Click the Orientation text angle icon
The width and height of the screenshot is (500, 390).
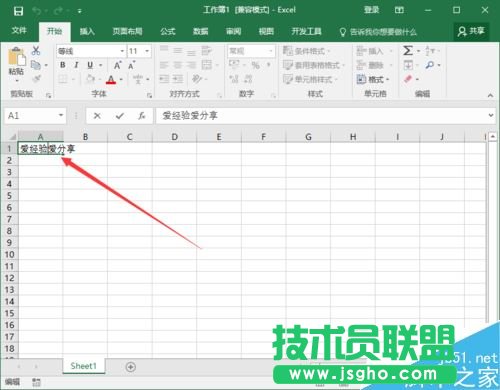(x=197, y=79)
